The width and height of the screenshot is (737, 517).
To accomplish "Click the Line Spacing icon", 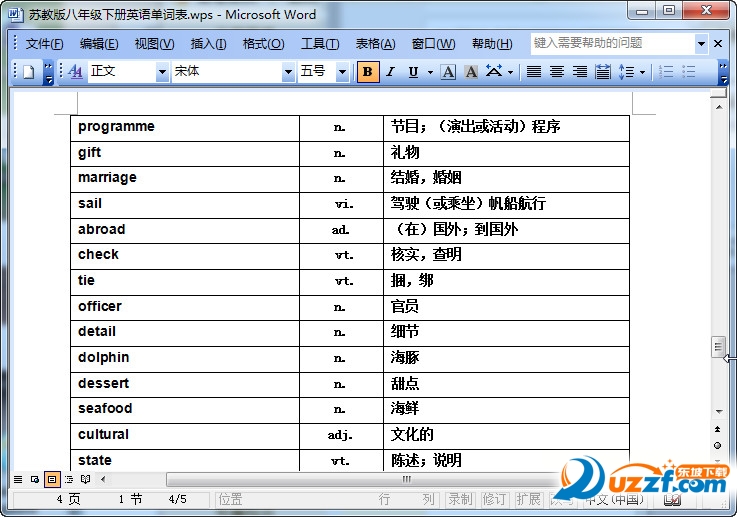I will tap(626, 72).
